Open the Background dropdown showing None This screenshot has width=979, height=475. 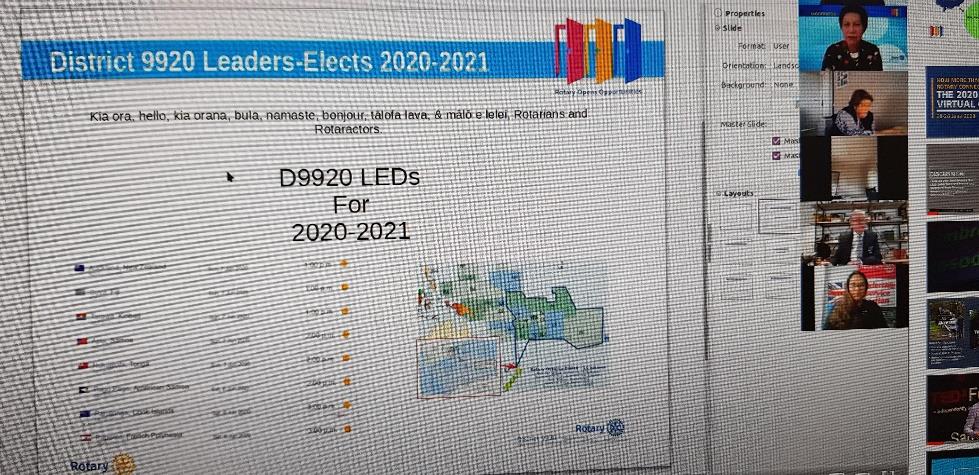(x=783, y=85)
